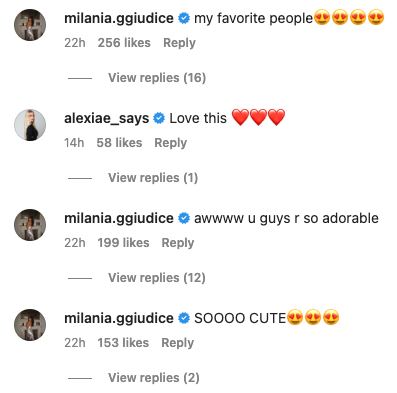
Task: Click verified badge next to alexiae_says
Action: [x=159, y=118]
